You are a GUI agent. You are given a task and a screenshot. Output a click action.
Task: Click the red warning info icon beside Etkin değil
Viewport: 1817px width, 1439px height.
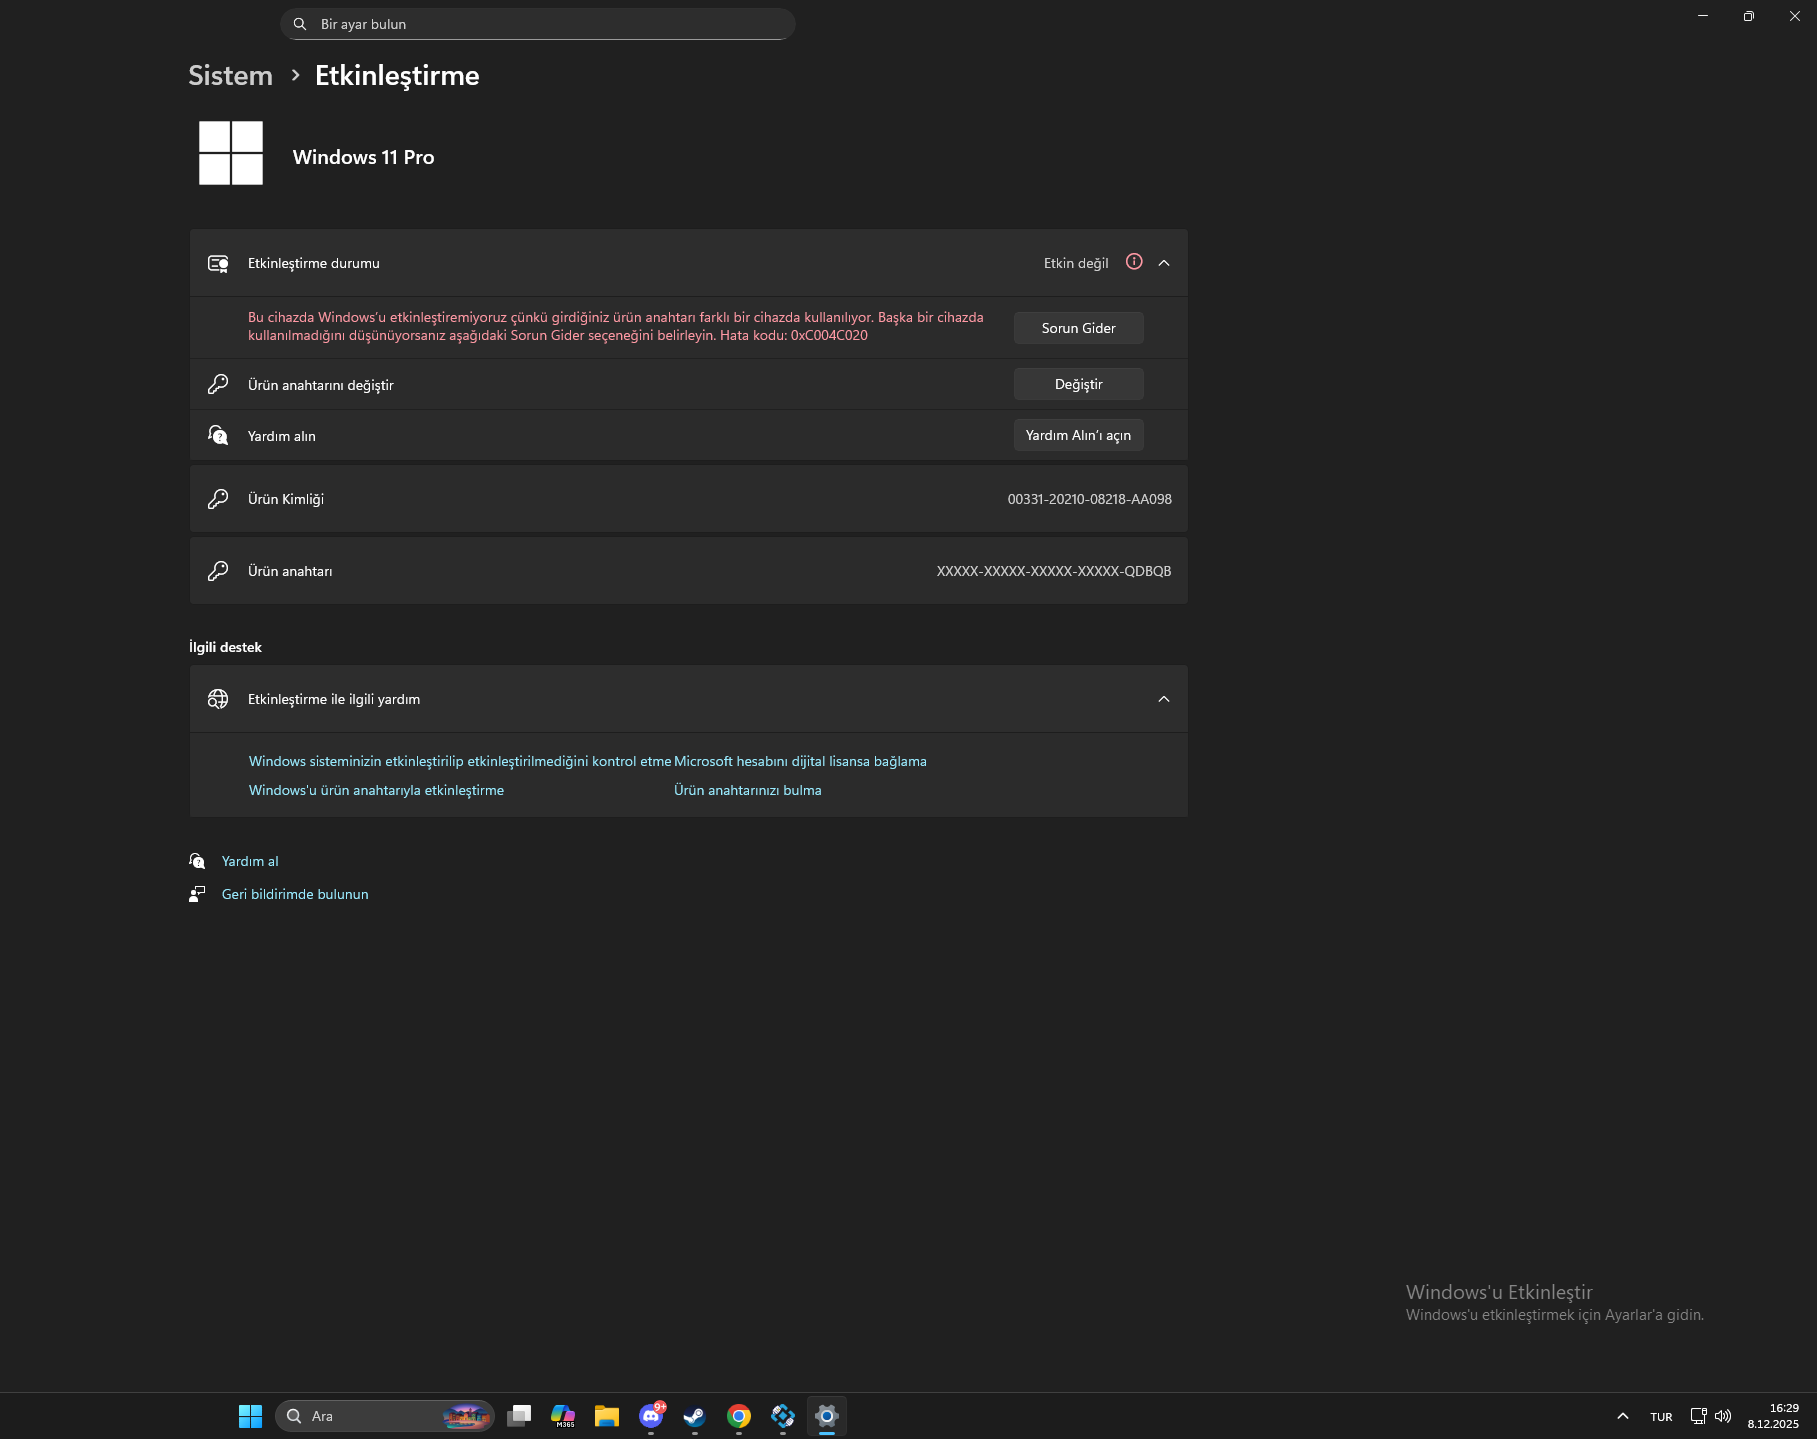[1134, 262]
